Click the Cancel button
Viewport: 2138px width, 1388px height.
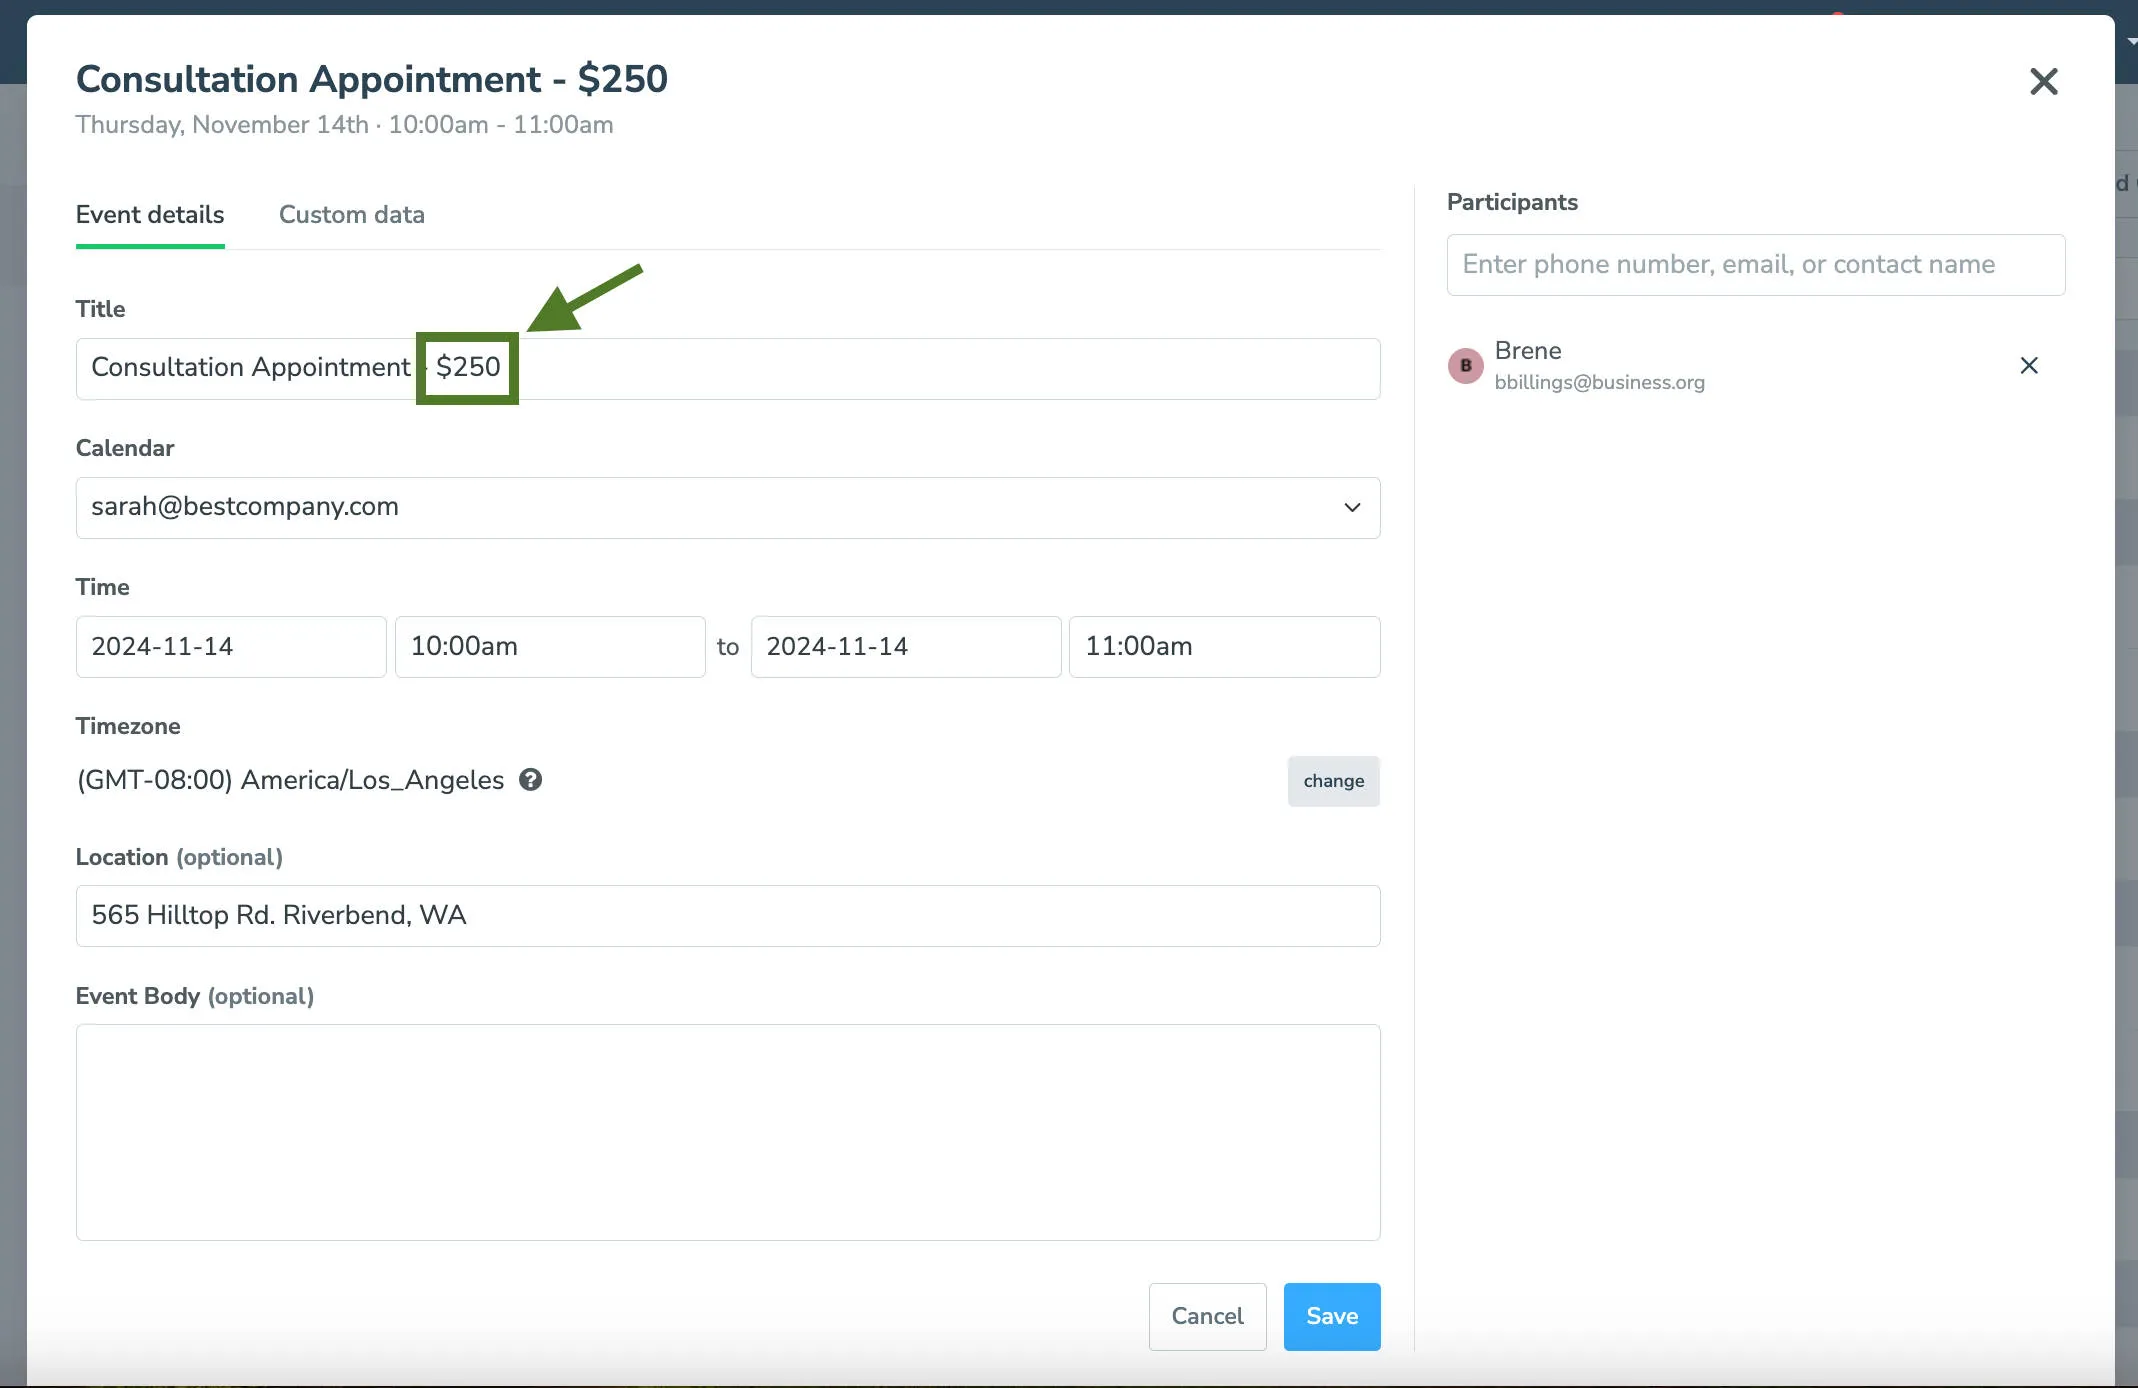click(1207, 1316)
